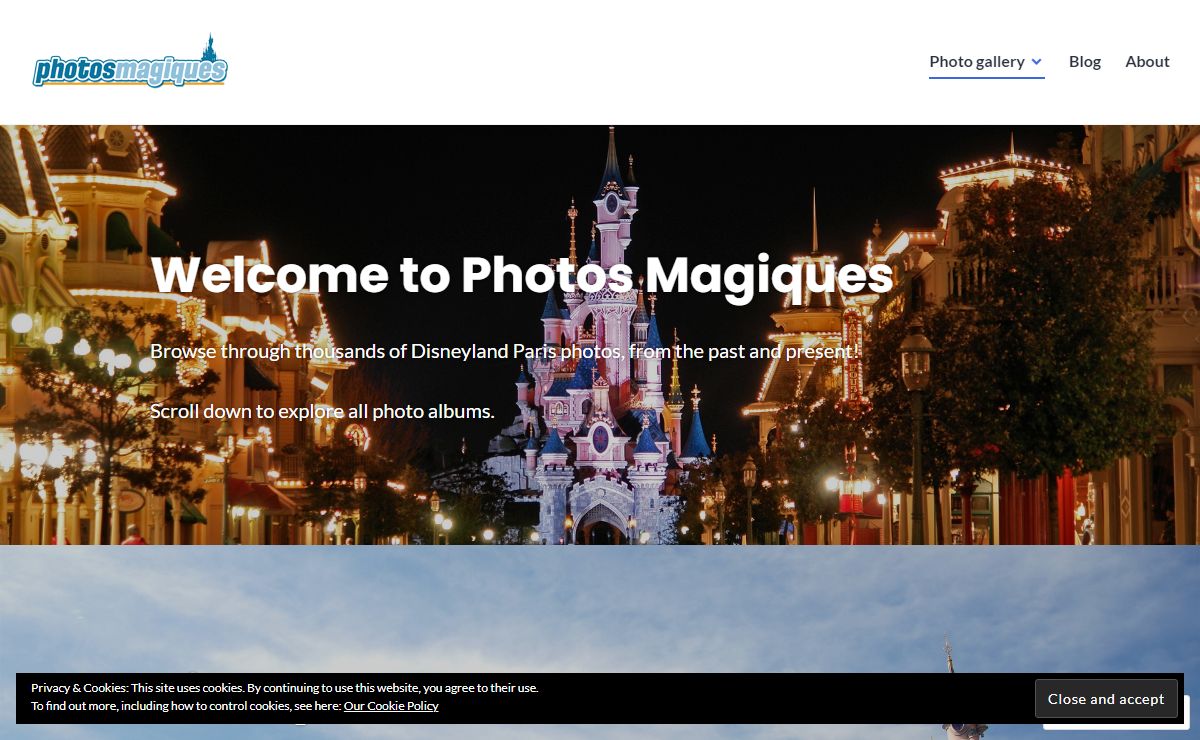1200x740 pixels.
Task: Click the Welcome to Photos Magiques heading
Action: click(x=522, y=275)
